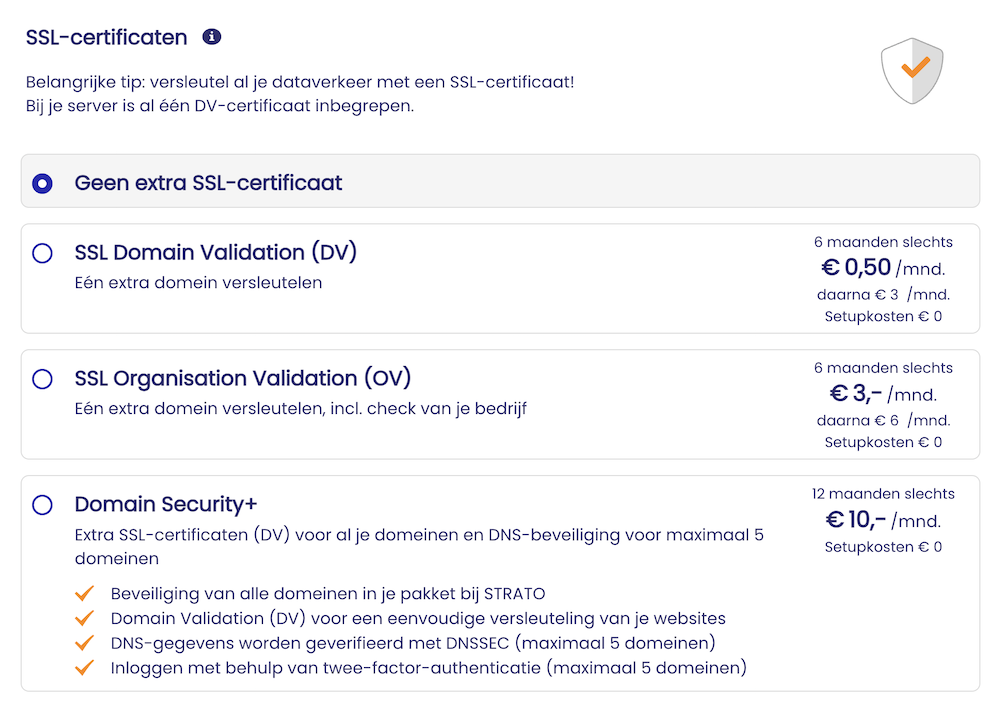Select SSL Organisation Validation (OV) radio button
1000x718 pixels.
tap(42, 380)
